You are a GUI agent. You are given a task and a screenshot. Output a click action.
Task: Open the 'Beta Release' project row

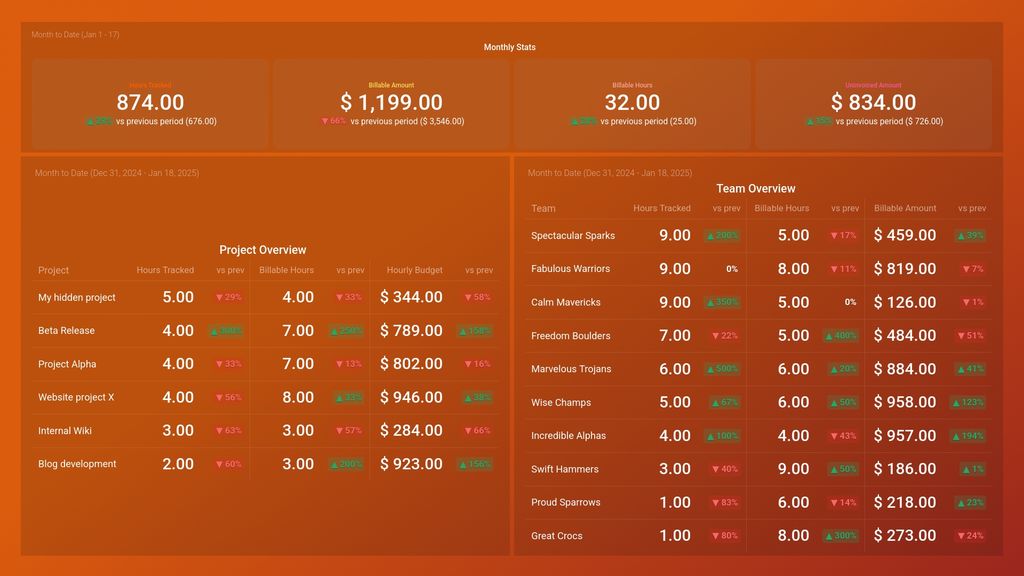[x=265, y=330]
